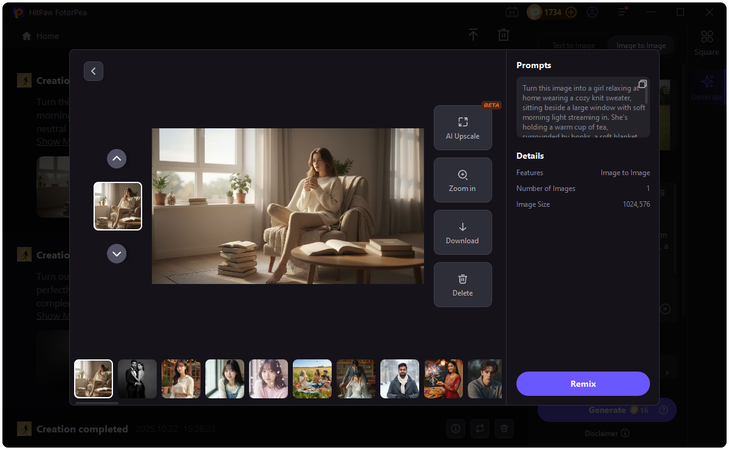Select thumbnail of girl by window
The width and height of the screenshot is (729, 450).
pyautogui.click(x=225, y=379)
